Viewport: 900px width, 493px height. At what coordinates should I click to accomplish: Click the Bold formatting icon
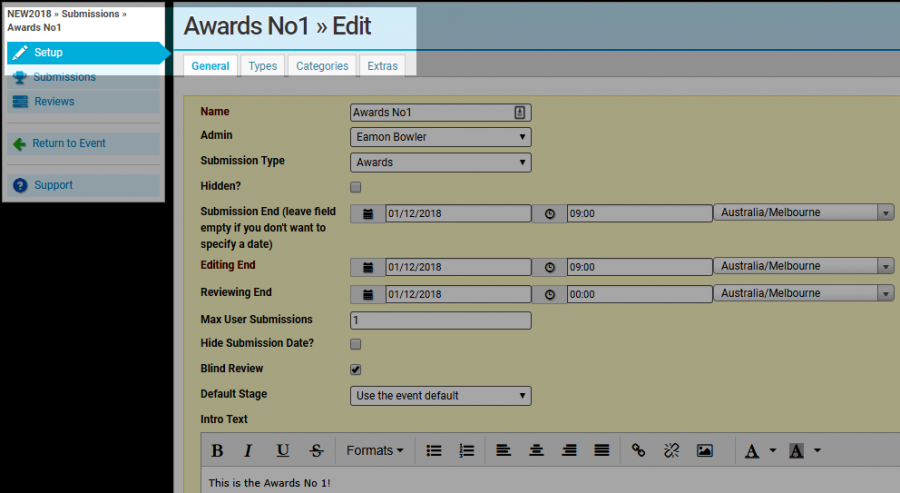tap(217, 451)
